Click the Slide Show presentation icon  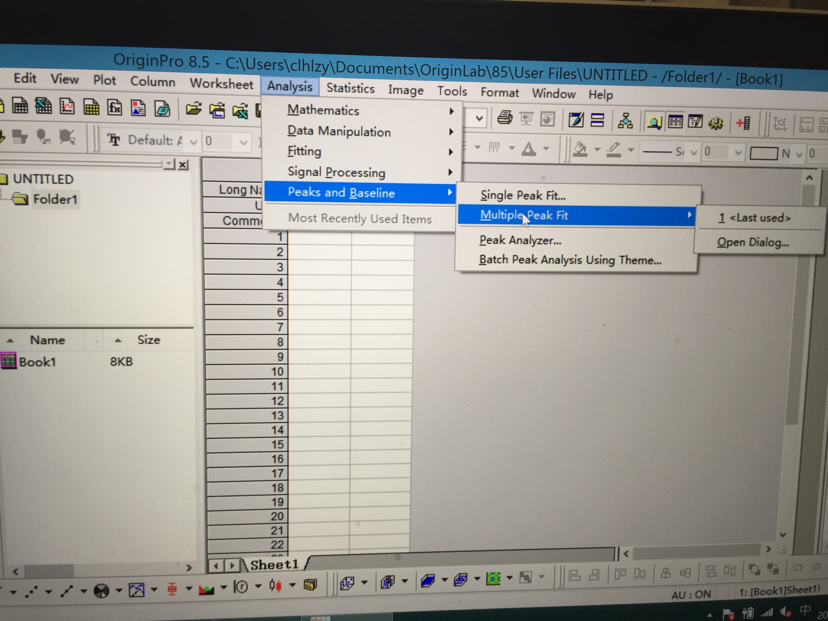point(526,119)
